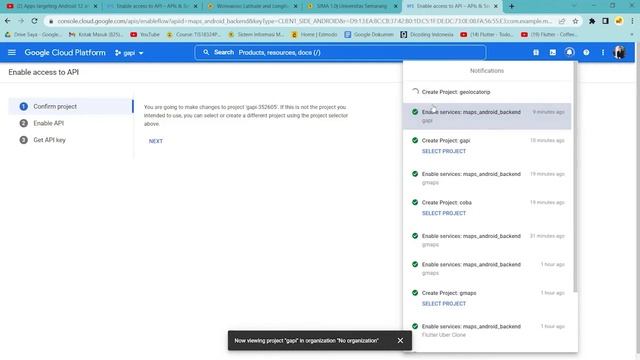Switch to the Apps targeting Android 12 tab
The height and width of the screenshot is (360, 640).
click(51, 6)
